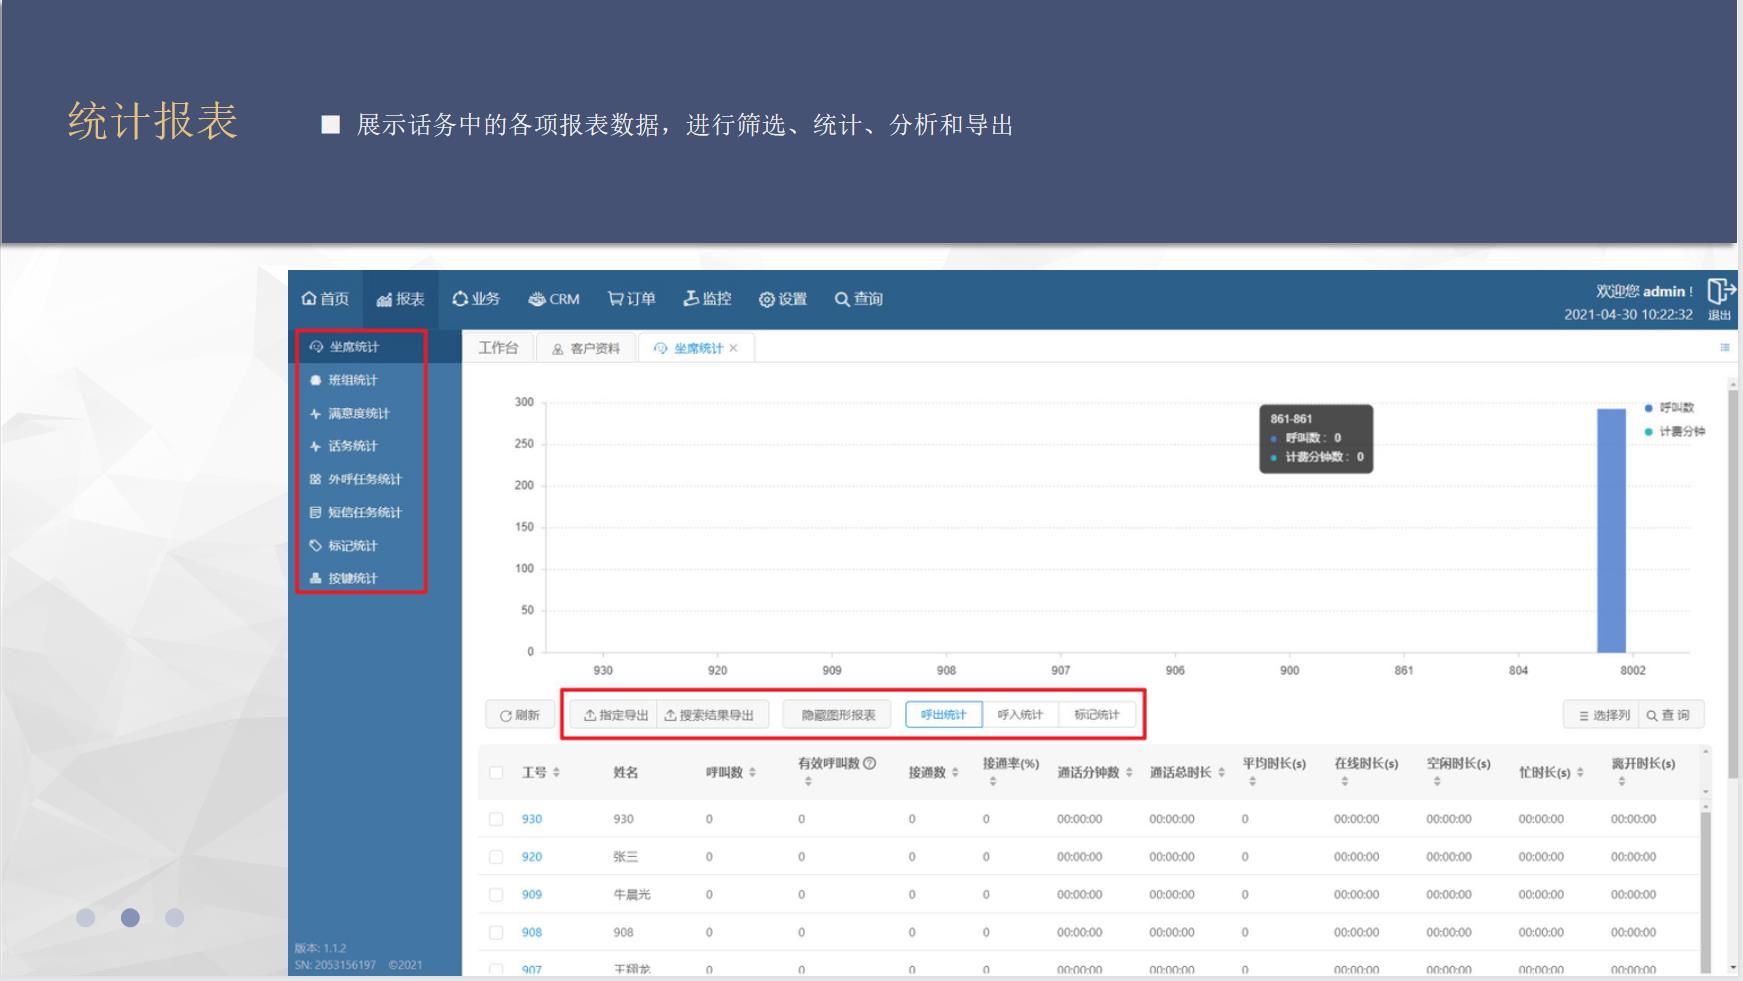This screenshot has width=1743, height=981.
Task: Open the CRM menu
Action: (554, 299)
